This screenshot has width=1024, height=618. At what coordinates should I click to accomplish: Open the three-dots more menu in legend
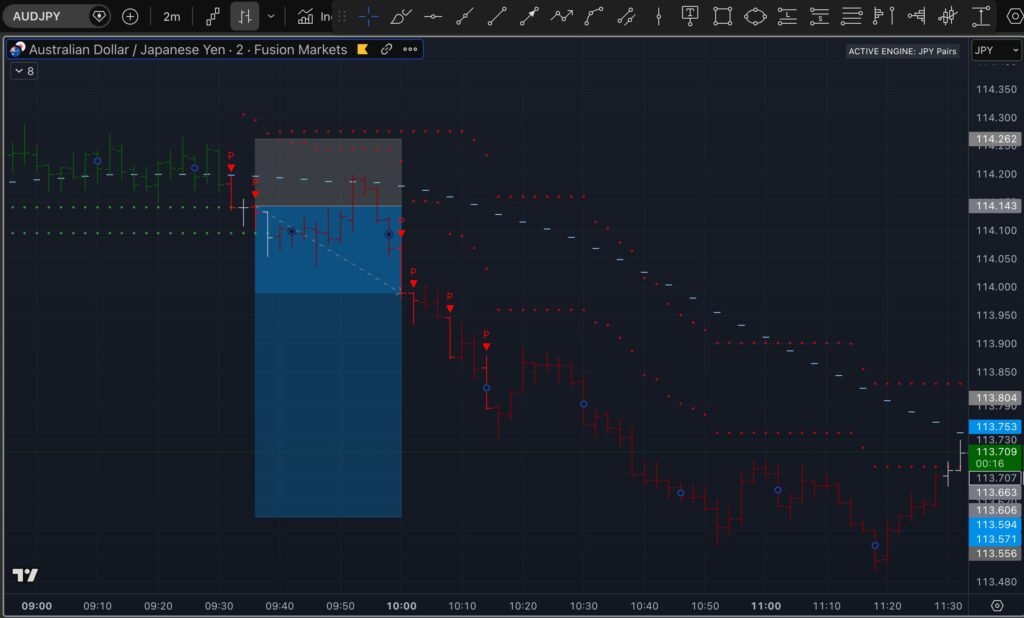coord(410,49)
